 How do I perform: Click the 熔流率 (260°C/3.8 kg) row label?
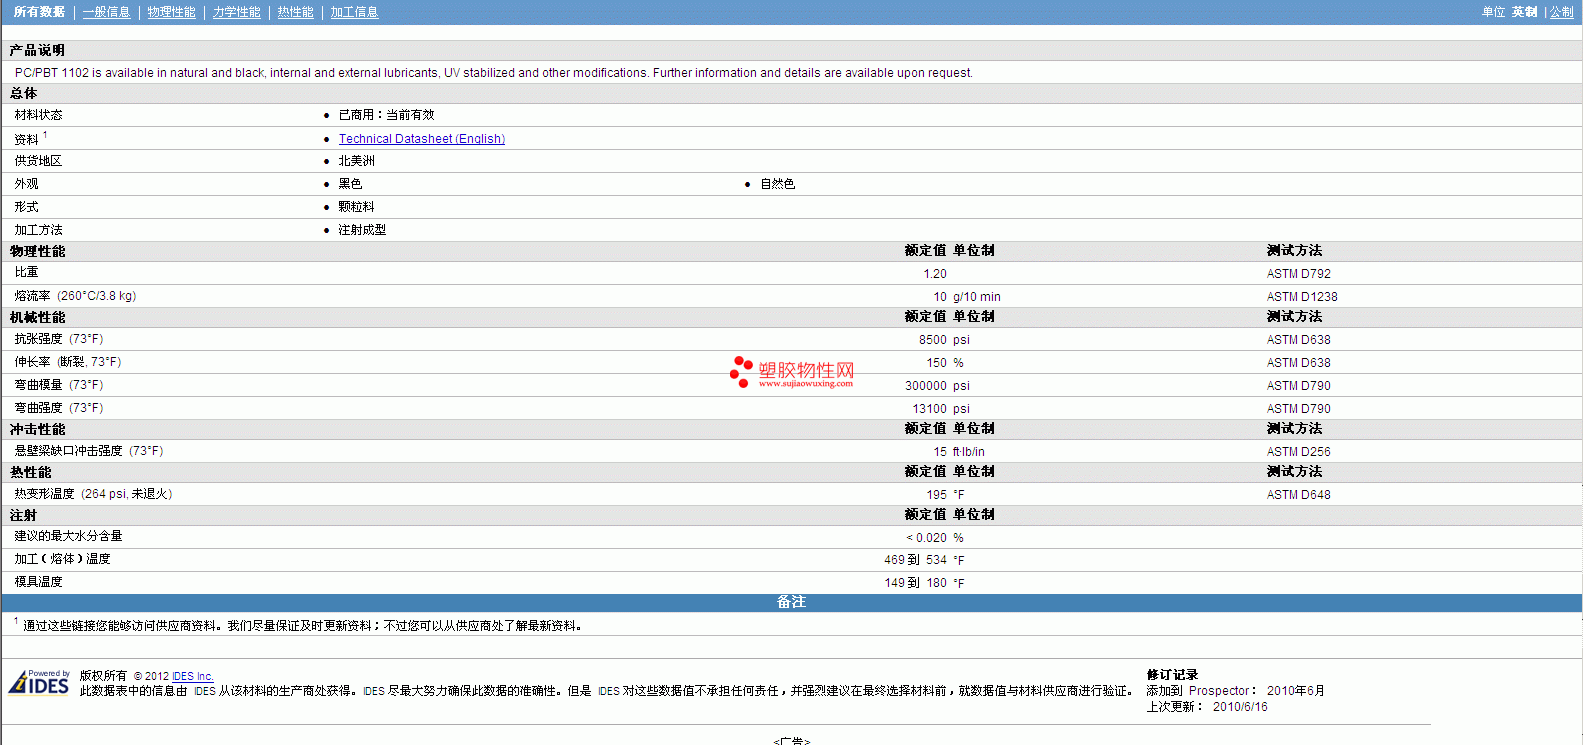tap(75, 296)
